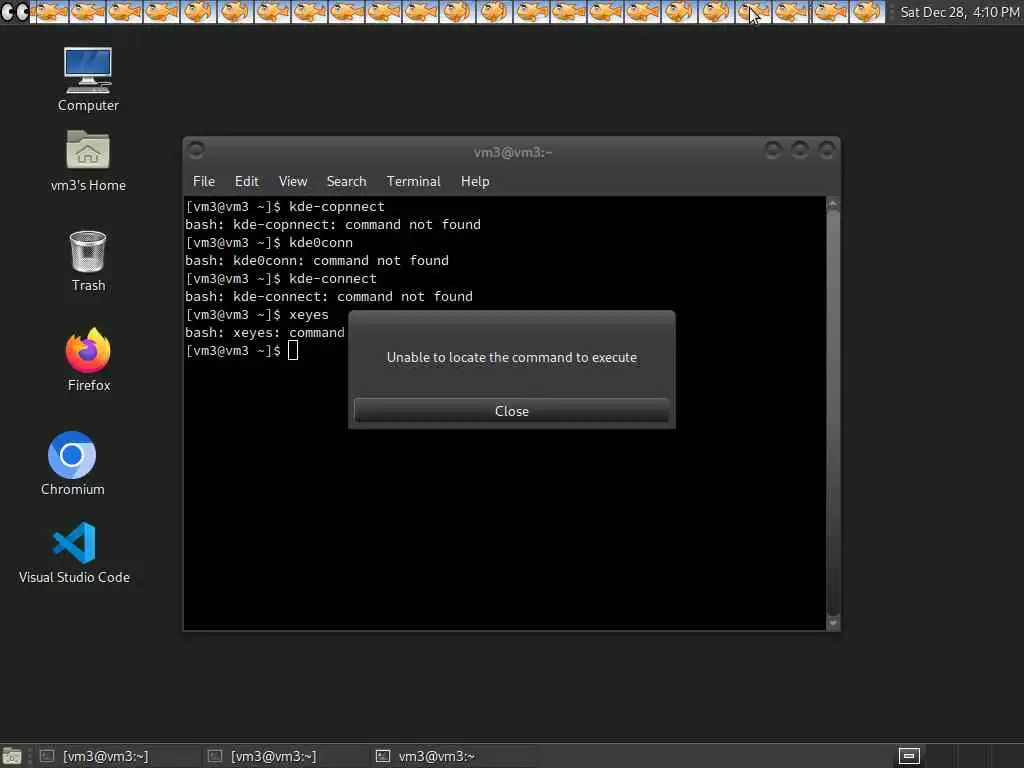Viewport: 1024px width, 768px height.
Task: Open the Computer desktop icon
Action: click(88, 80)
